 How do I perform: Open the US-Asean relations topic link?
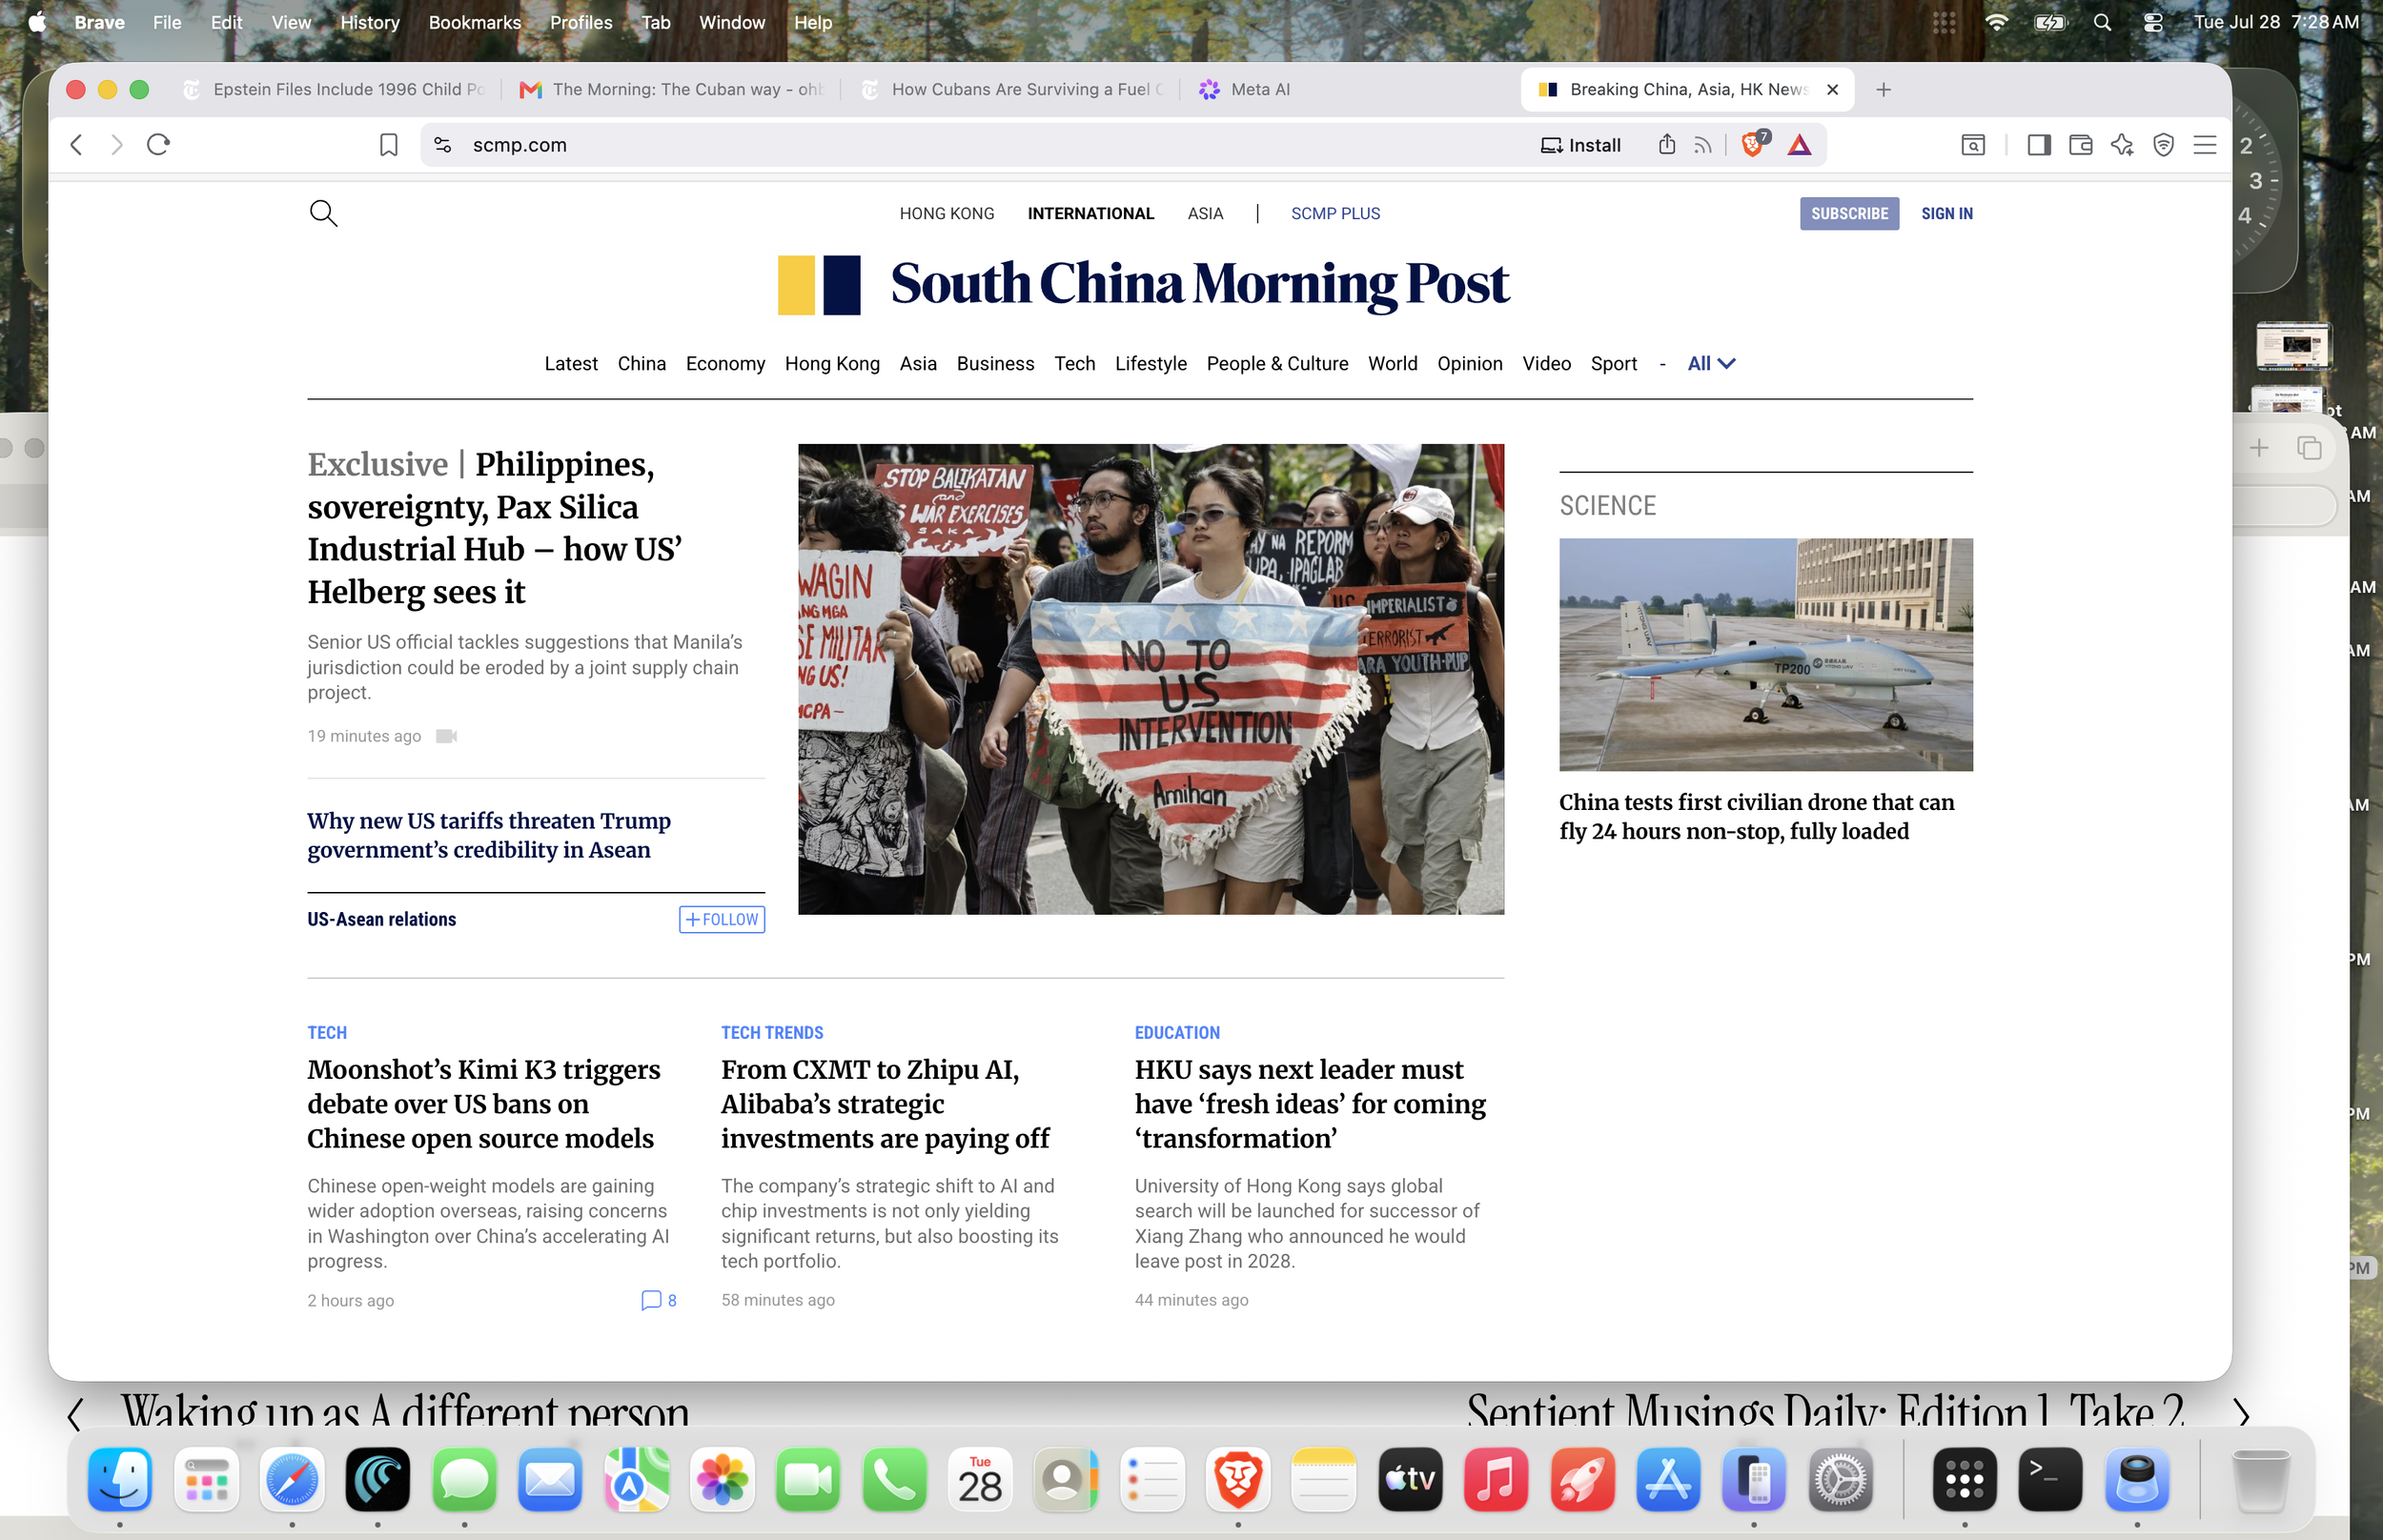(x=381, y=920)
